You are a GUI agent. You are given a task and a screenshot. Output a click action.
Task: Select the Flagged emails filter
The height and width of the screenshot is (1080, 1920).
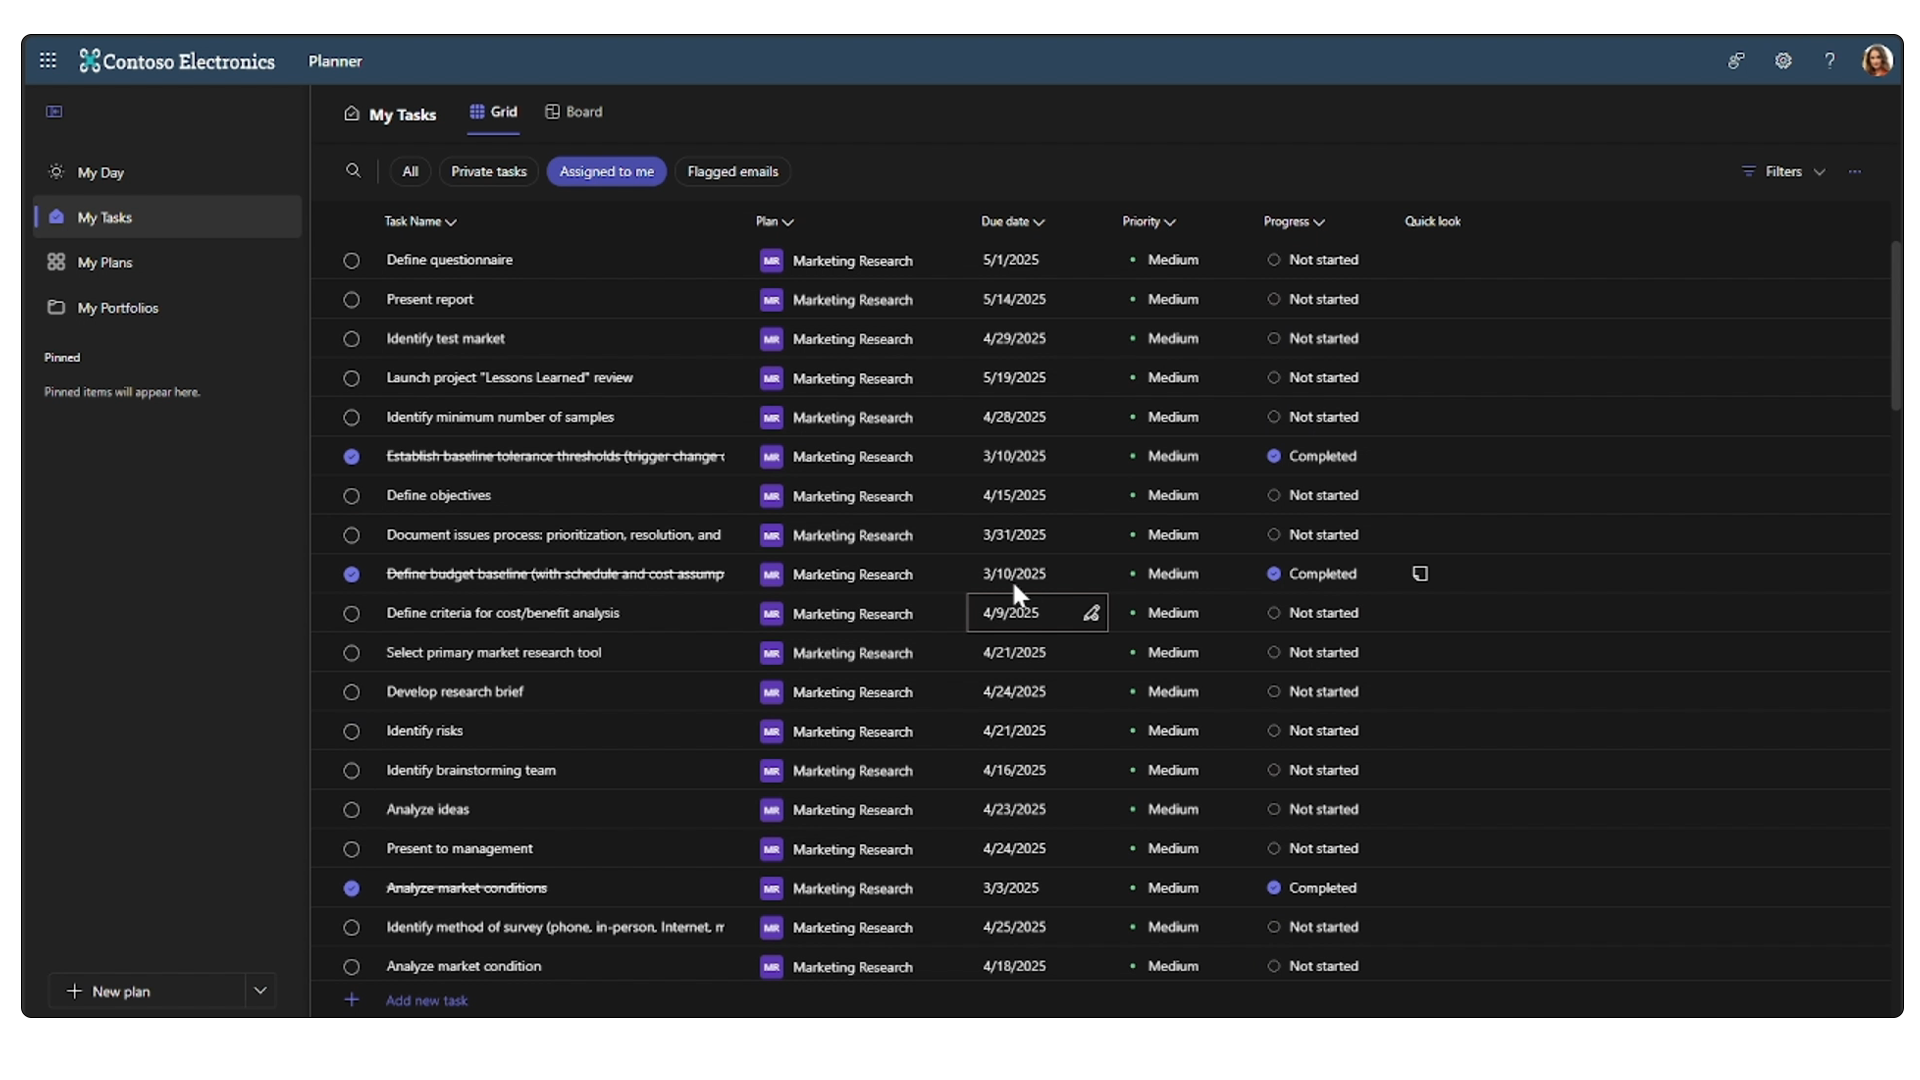click(x=732, y=172)
